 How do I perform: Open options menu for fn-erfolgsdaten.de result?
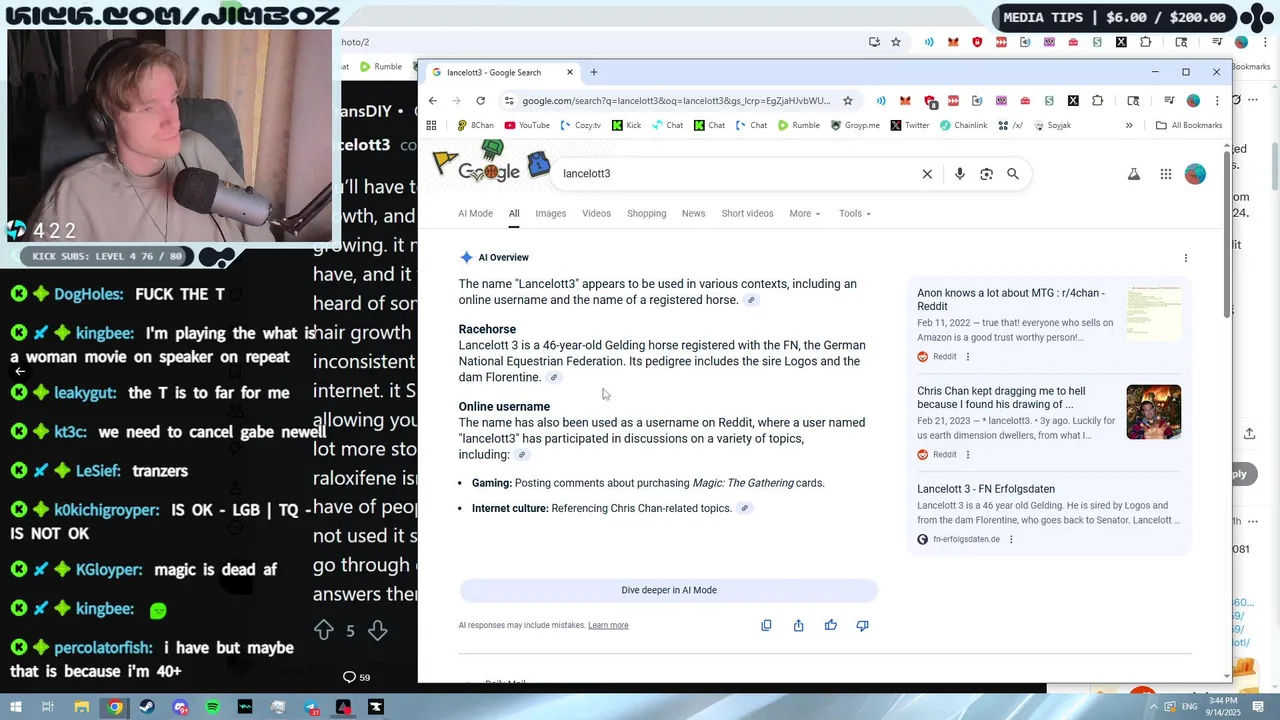1011,540
